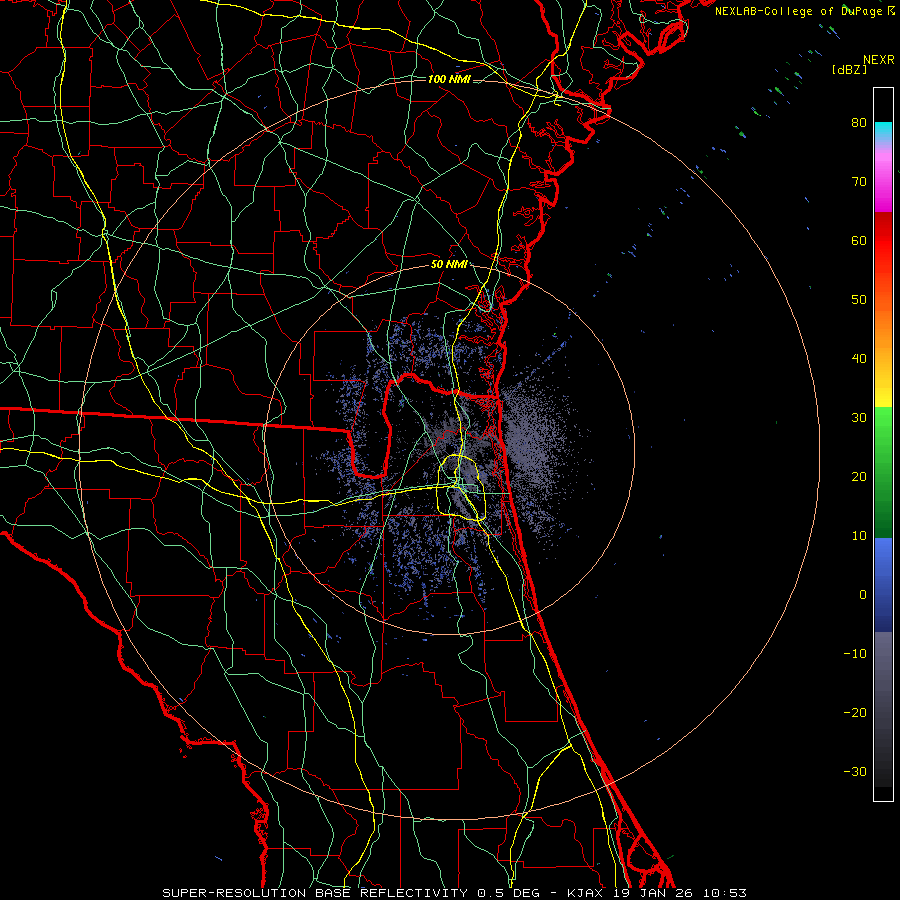900x900 pixels.
Task: Click the "-20" value on the dBZ scale
Action: (x=855, y=712)
